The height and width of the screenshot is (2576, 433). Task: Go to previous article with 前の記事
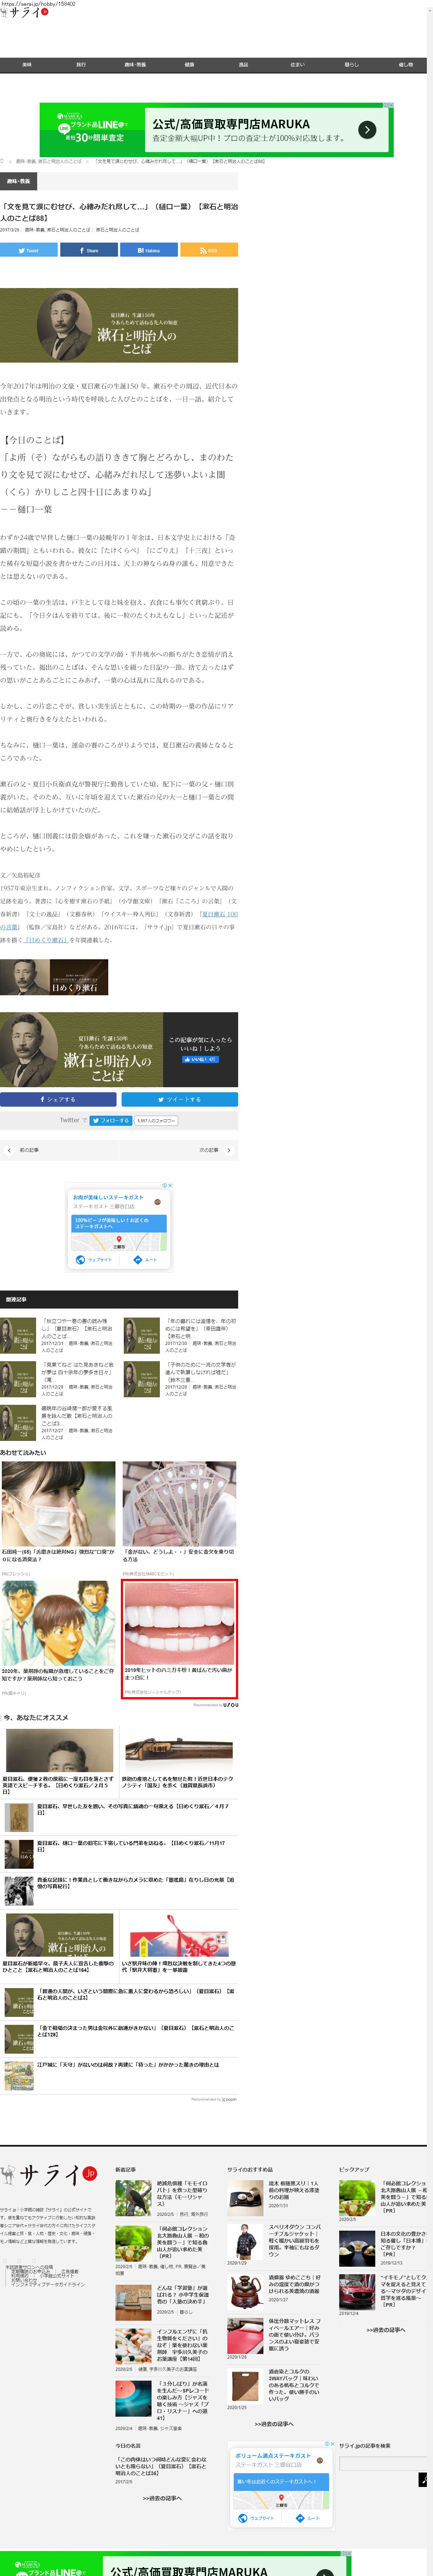pos(25,1150)
